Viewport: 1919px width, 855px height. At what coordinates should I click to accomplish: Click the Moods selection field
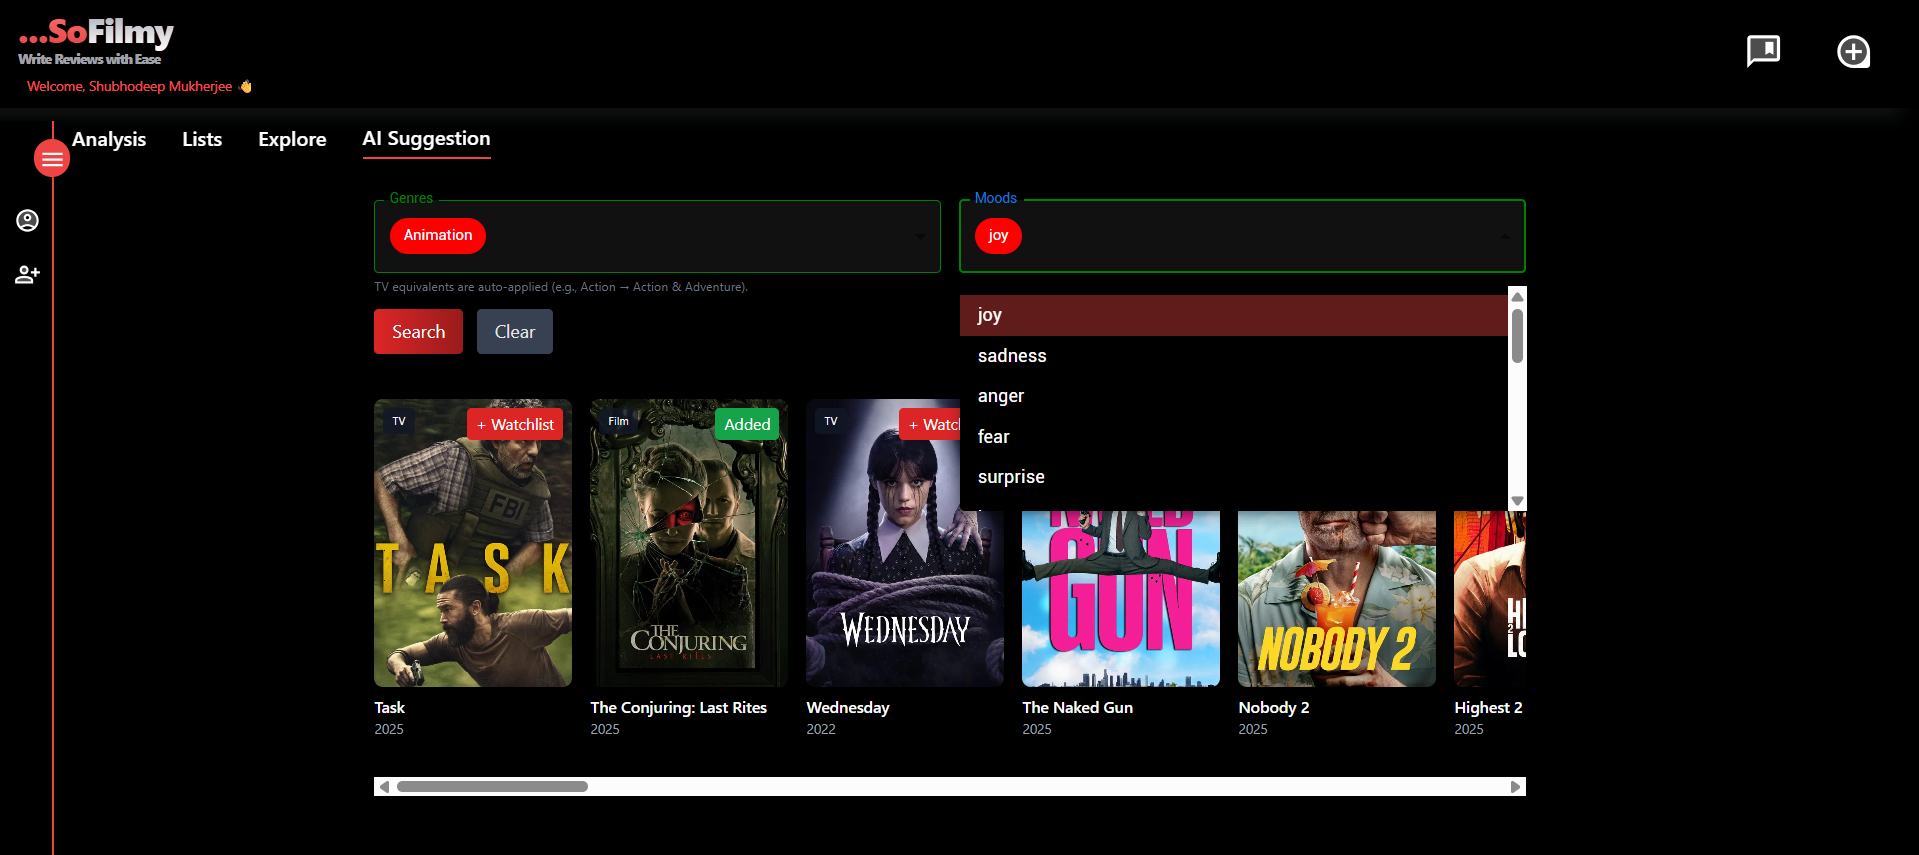pos(1242,236)
